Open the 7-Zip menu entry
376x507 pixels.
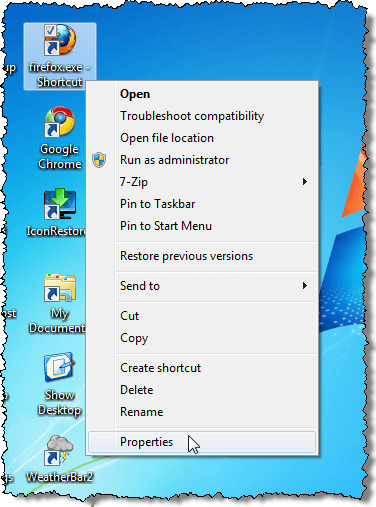202,182
